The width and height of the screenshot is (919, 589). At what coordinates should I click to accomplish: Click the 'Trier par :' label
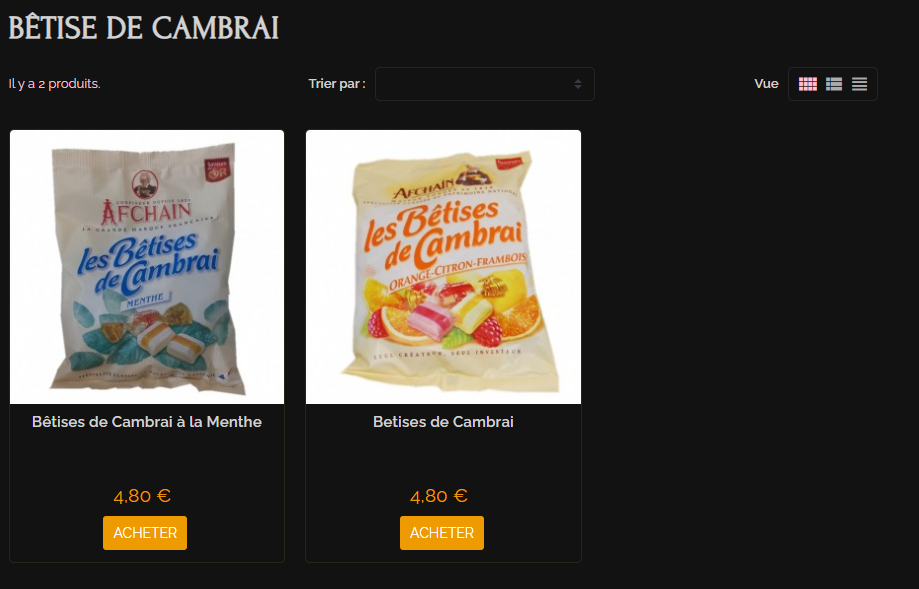[337, 84]
